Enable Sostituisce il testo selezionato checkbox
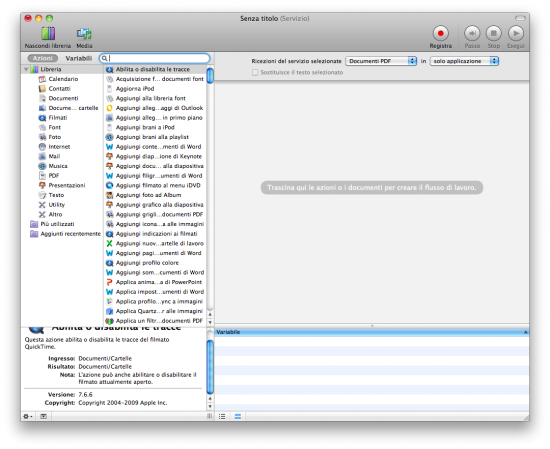The image size is (550, 449). click(255, 72)
